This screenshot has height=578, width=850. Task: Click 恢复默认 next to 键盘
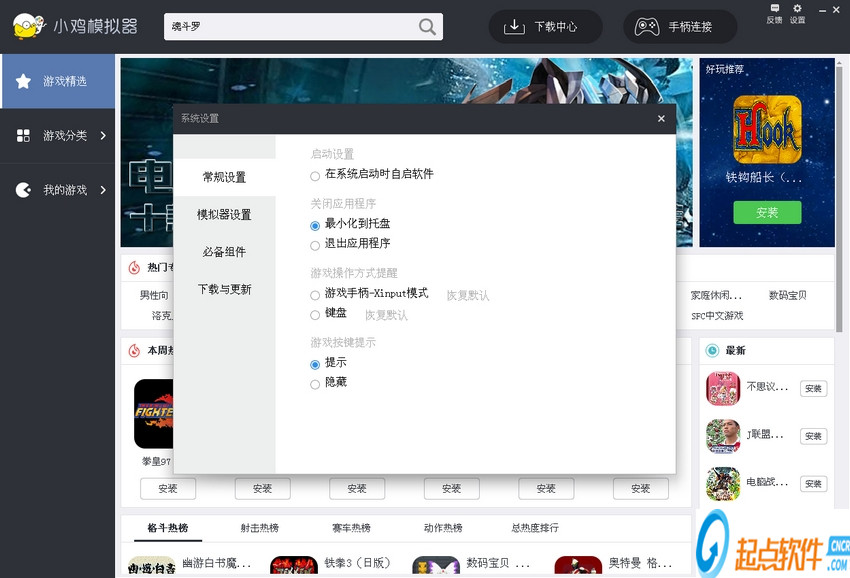tap(387, 315)
